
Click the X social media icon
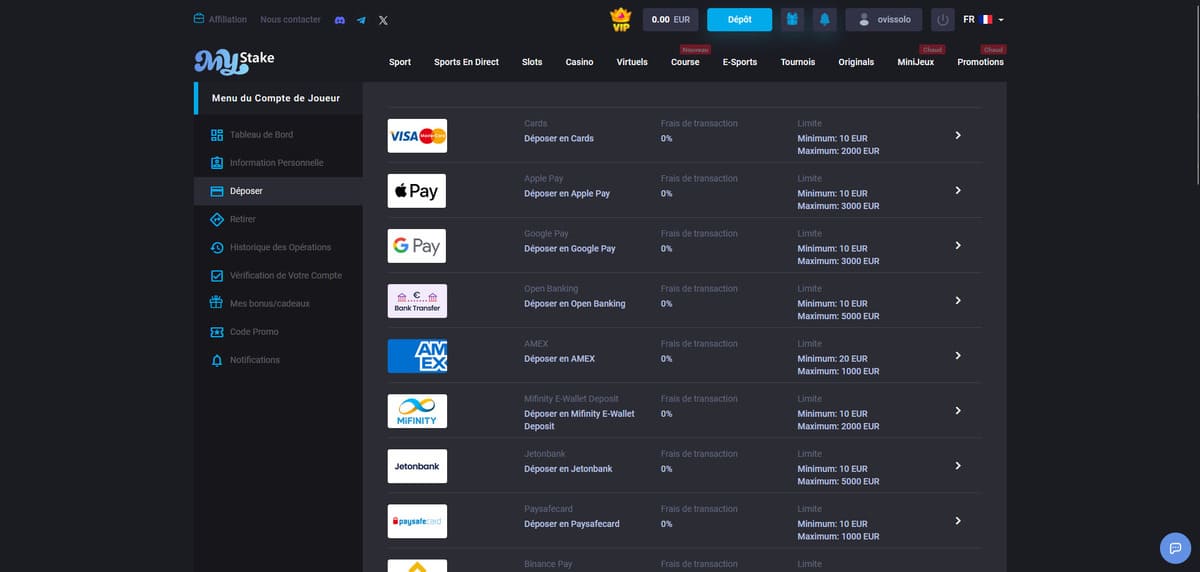click(383, 20)
